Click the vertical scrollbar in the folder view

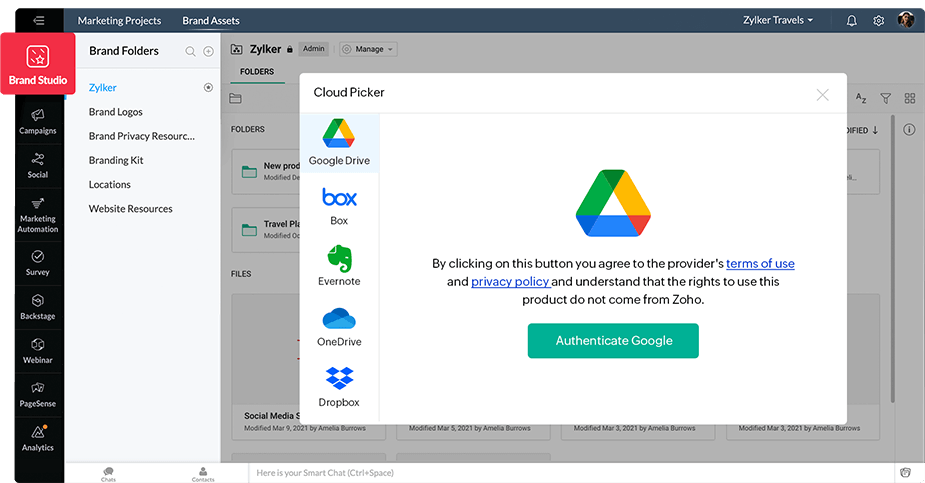[x=893, y=259]
